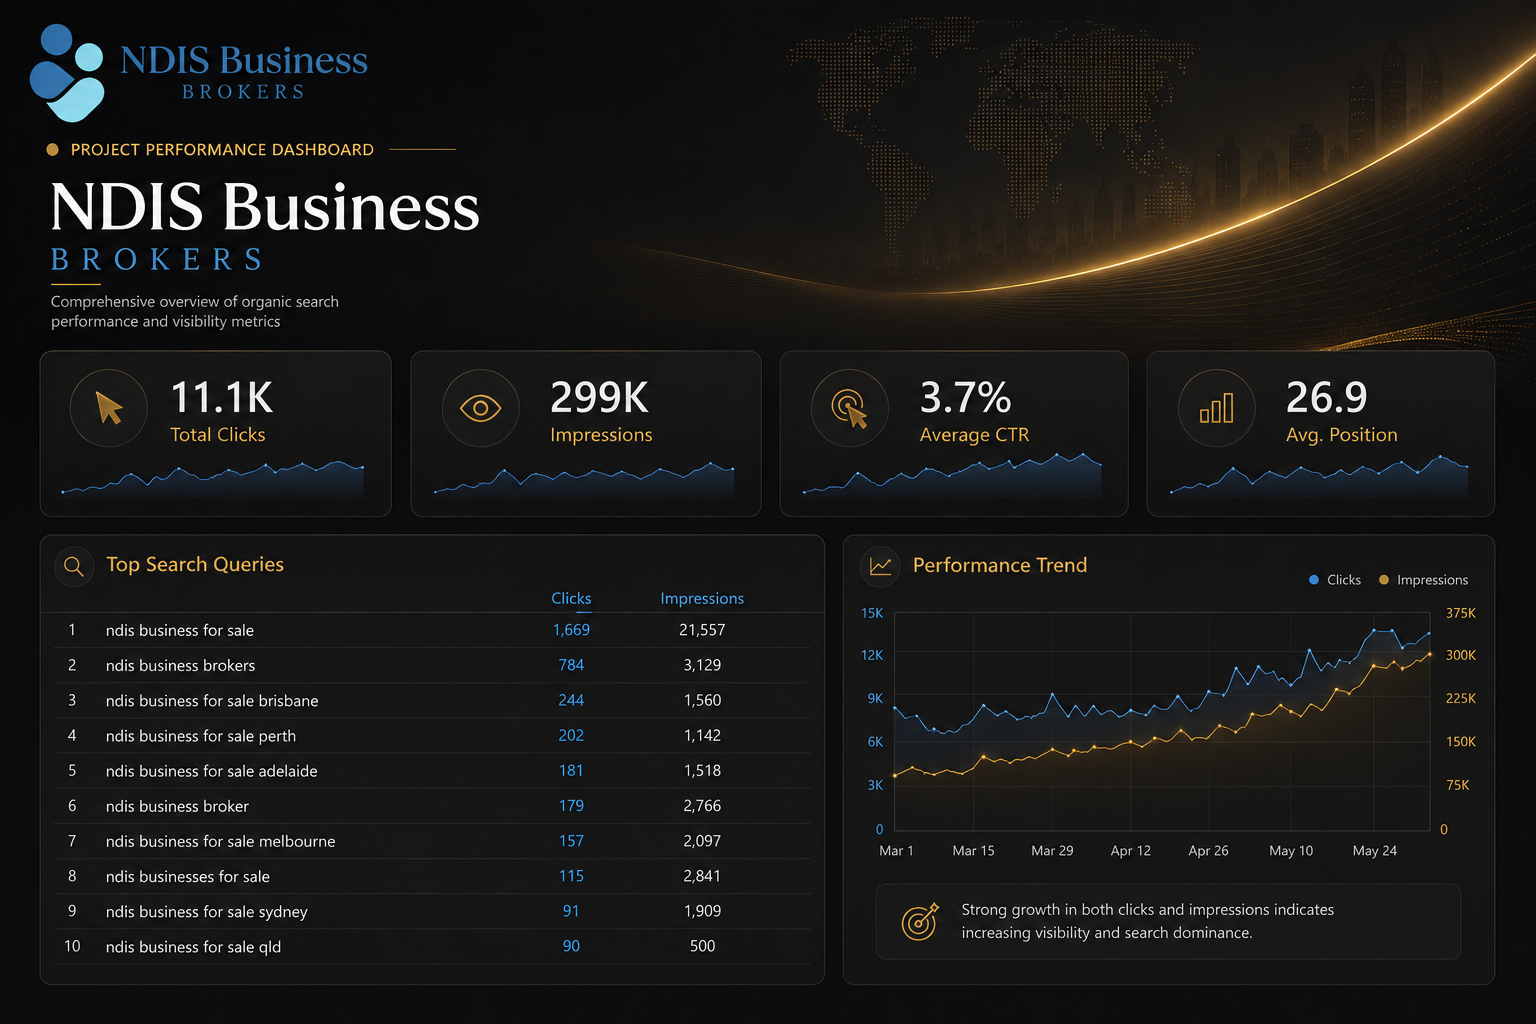Click the 157 clicks value
The image size is (1536, 1024).
[x=571, y=841]
